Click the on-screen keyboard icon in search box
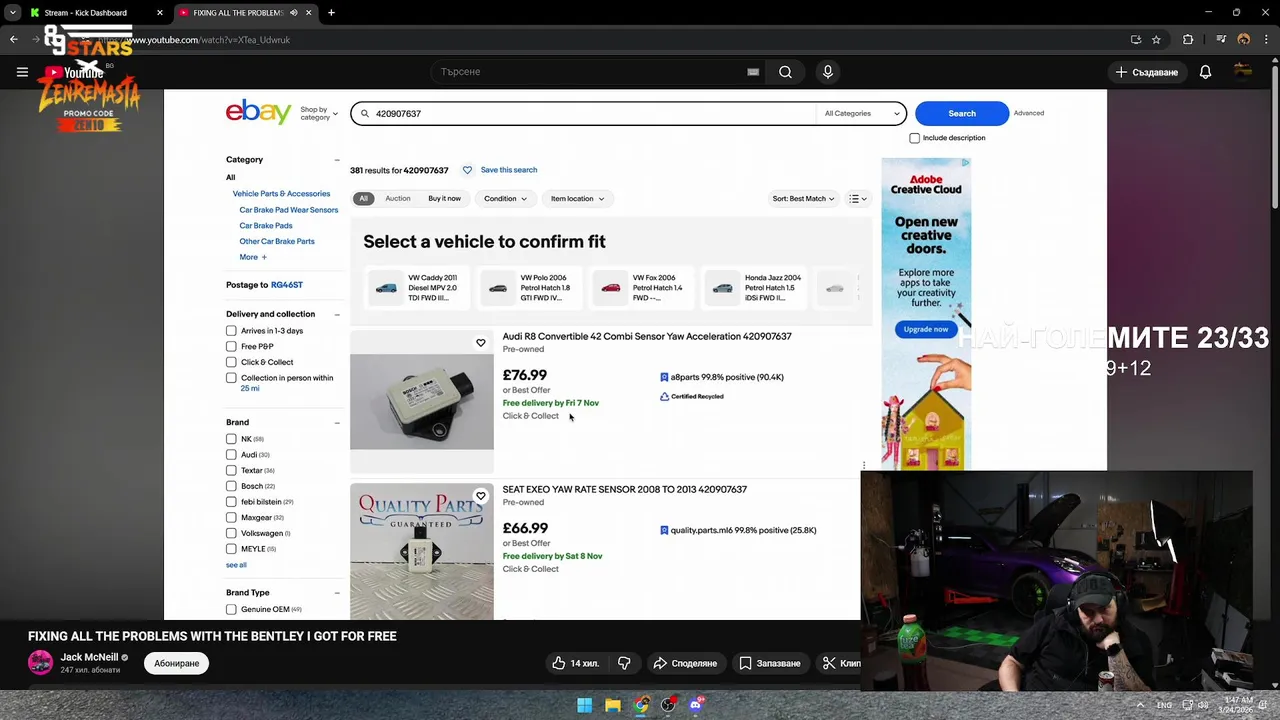The width and height of the screenshot is (1280, 720). (753, 72)
